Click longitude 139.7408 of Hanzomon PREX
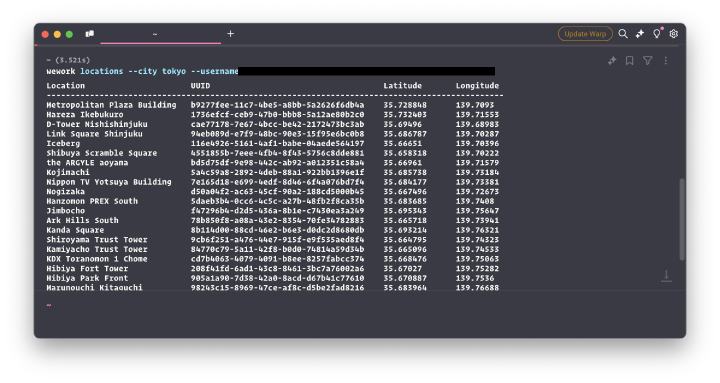 (475, 201)
